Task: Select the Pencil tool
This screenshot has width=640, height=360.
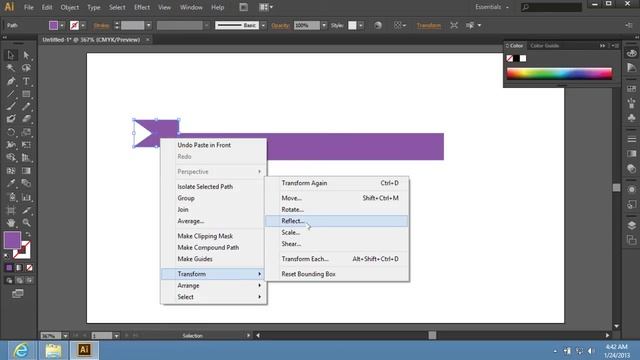Action: (26, 107)
